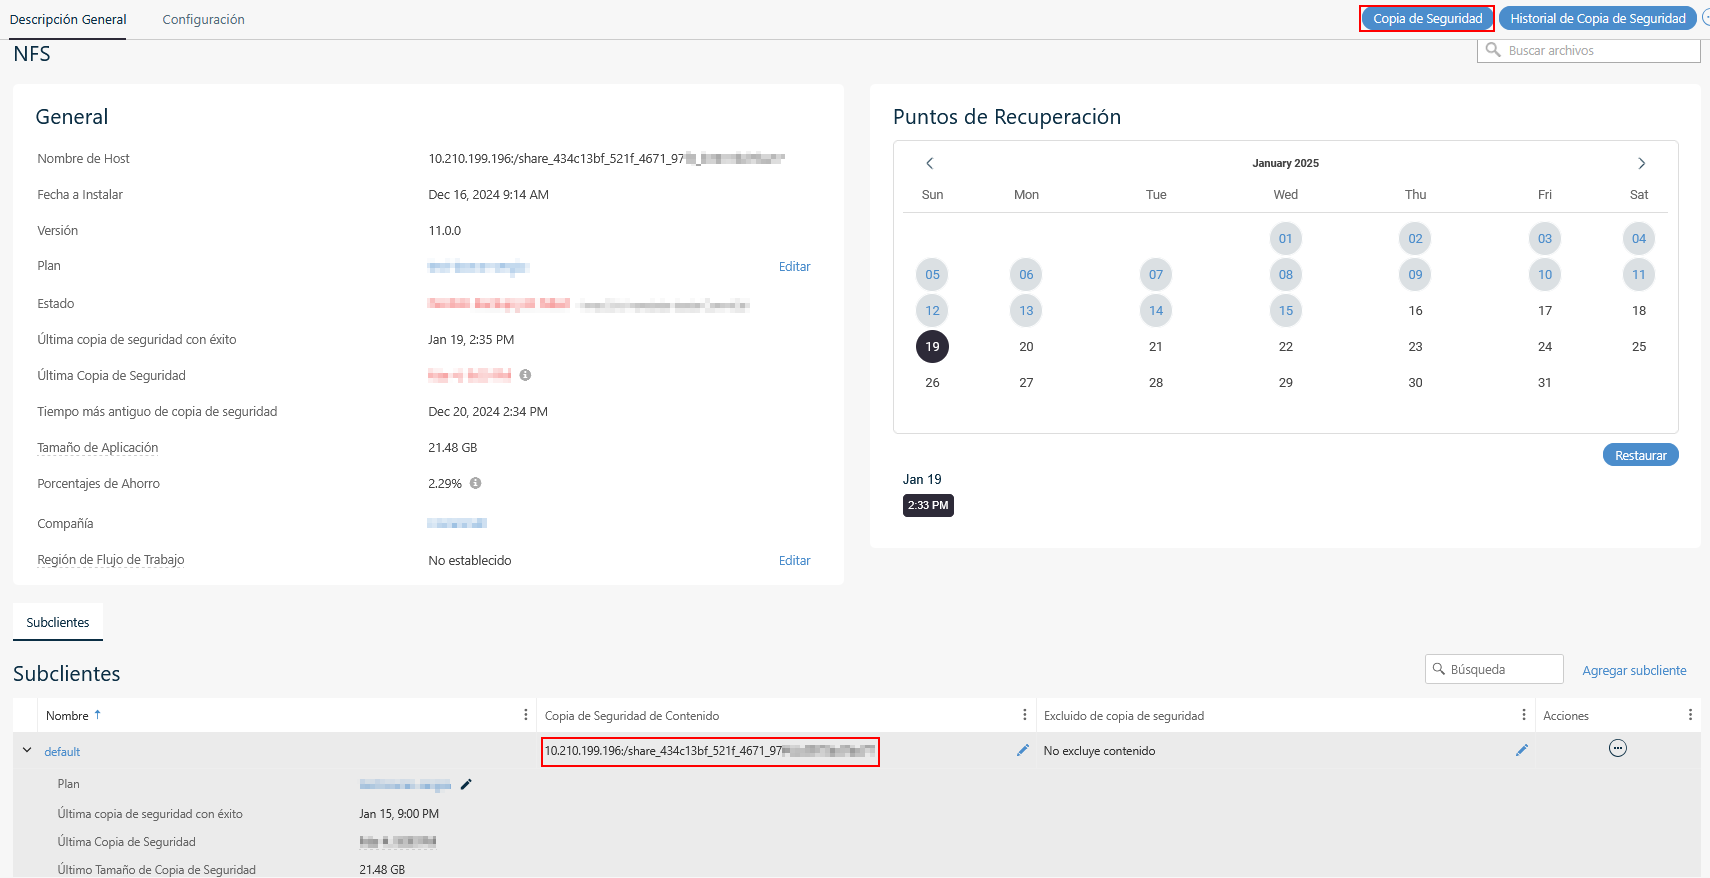Click No excluye contenido cell
Screen dimensions: 1710x878
pos(1099,751)
